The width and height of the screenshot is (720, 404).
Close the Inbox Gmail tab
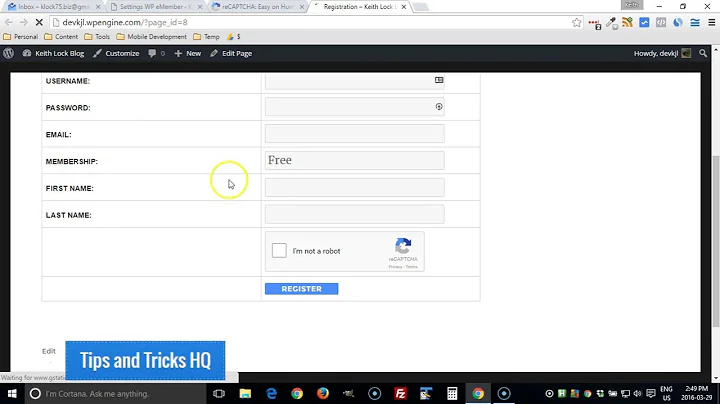pos(98,7)
